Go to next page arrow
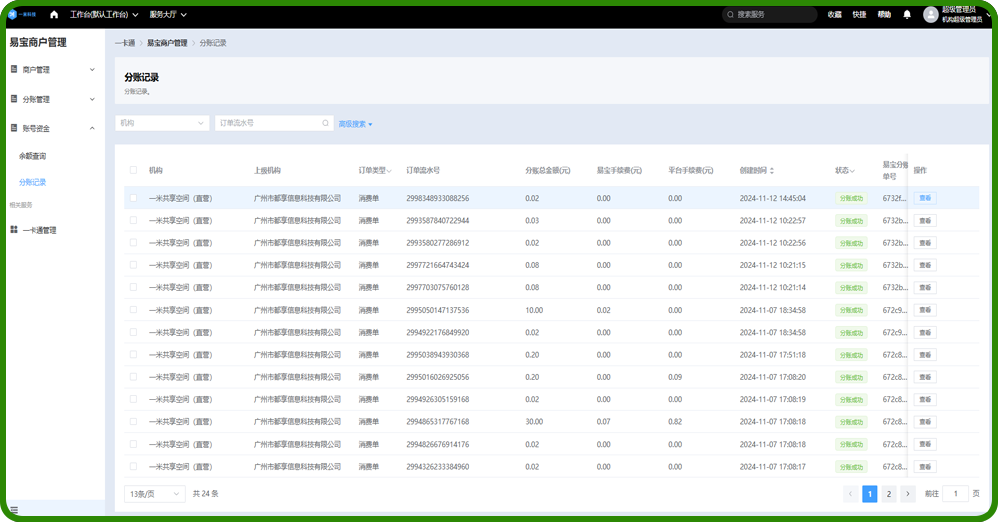This screenshot has height=522, width=998. pos(907,494)
